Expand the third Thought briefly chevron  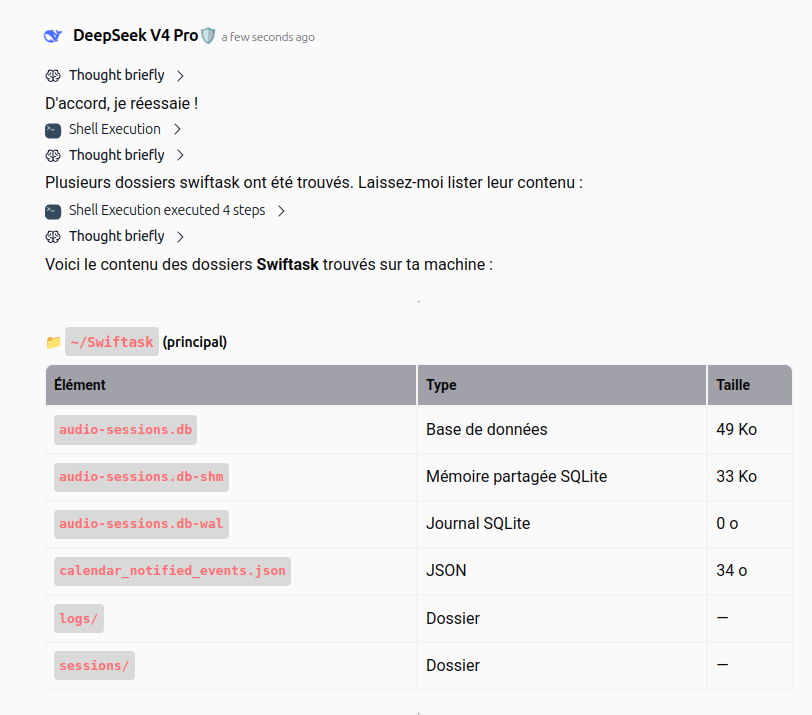[x=180, y=237]
